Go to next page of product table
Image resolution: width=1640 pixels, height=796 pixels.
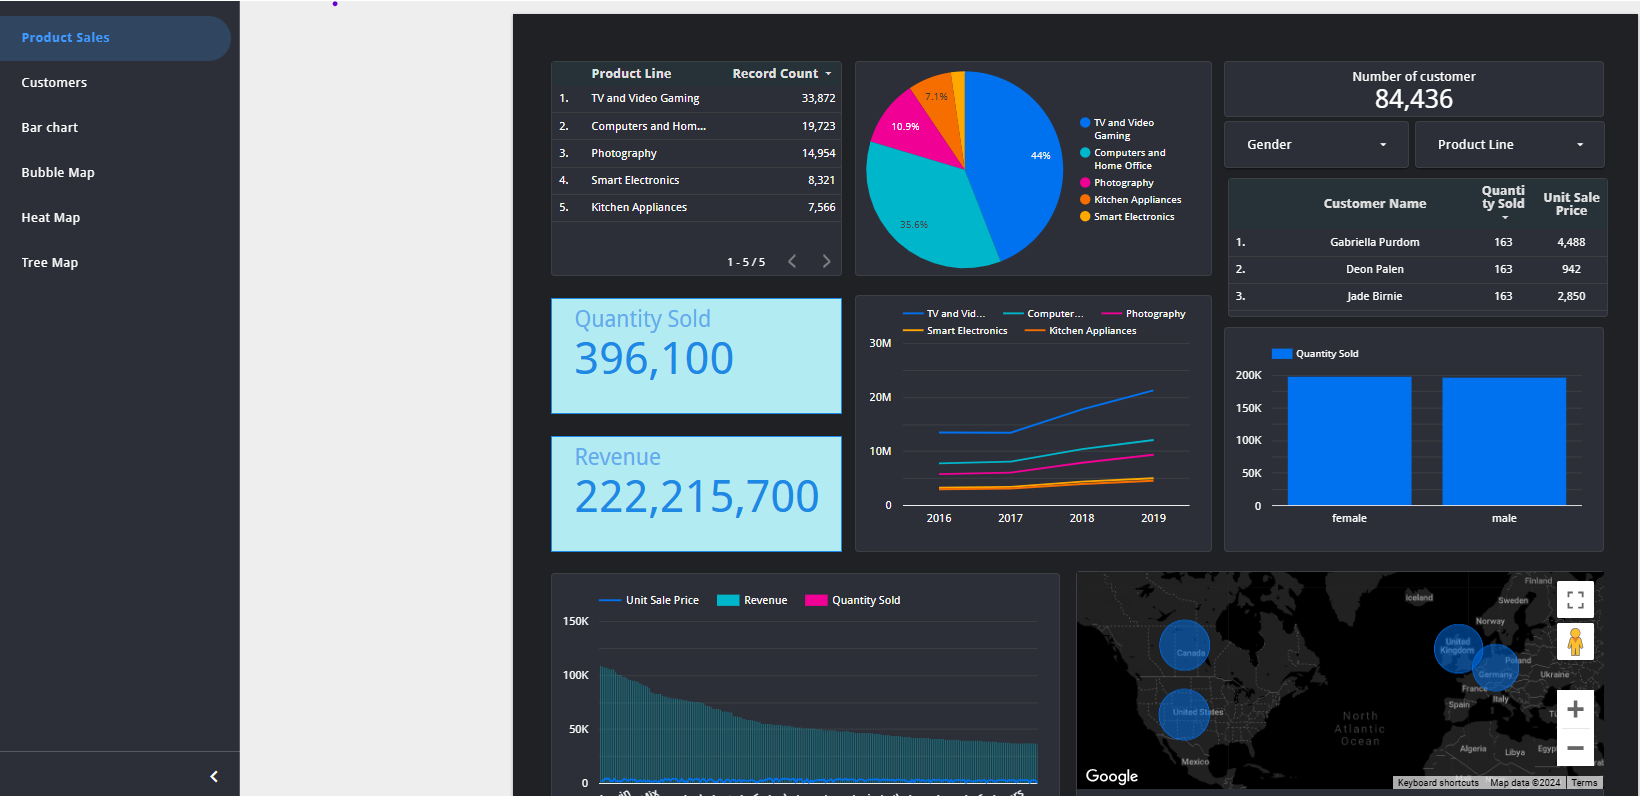click(826, 261)
